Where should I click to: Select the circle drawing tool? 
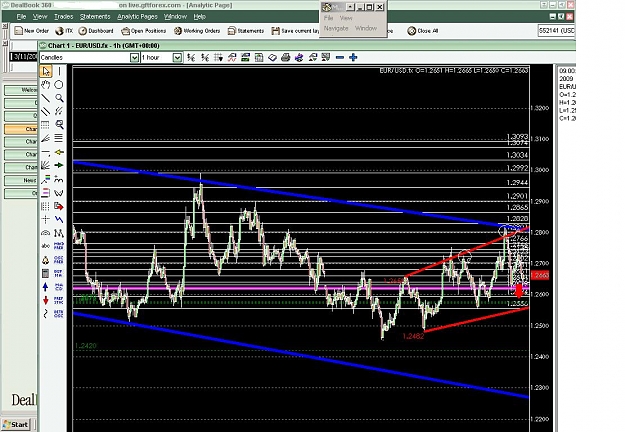pos(59,84)
